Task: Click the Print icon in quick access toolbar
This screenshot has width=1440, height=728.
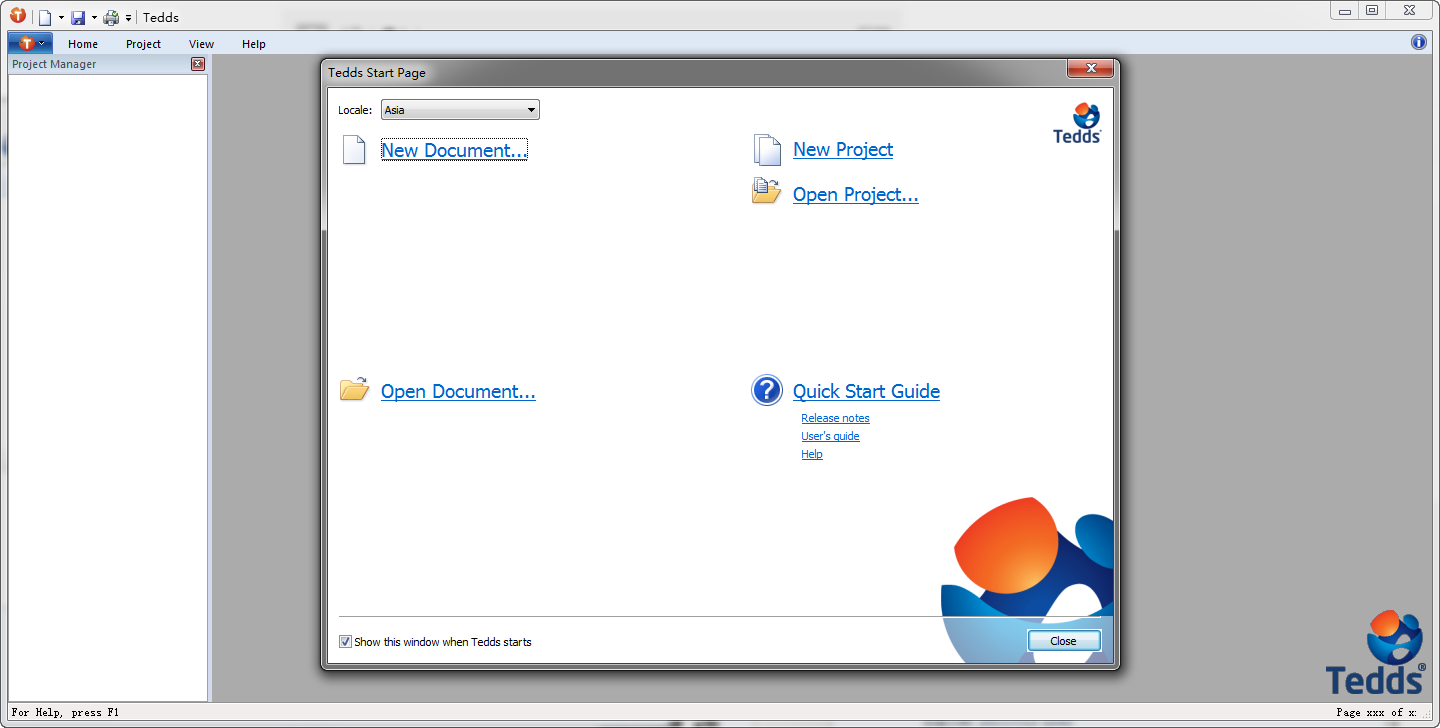Action: pos(111,17)
